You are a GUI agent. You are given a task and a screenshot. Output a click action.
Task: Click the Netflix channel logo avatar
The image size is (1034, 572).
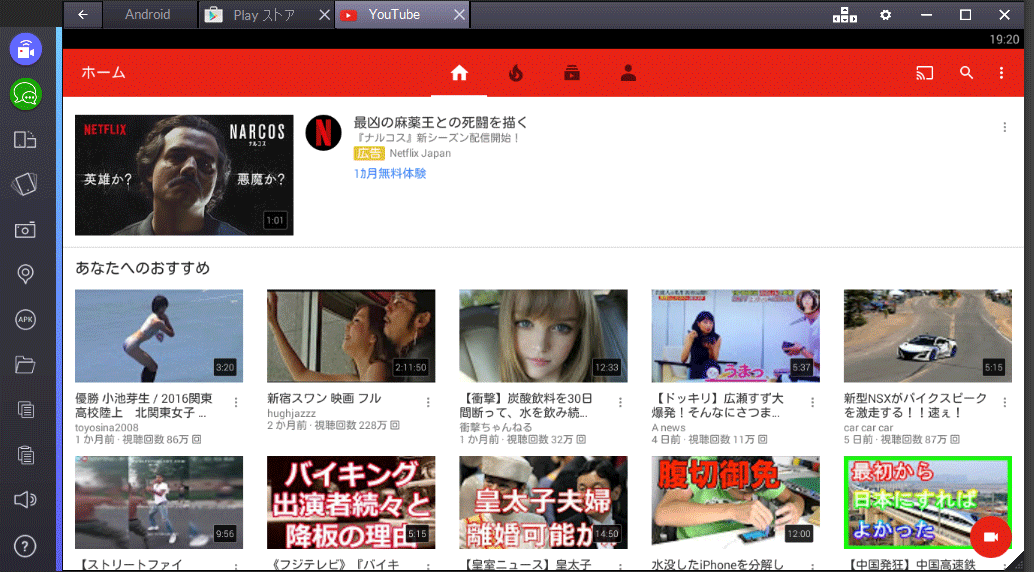(x=323, y=133)
